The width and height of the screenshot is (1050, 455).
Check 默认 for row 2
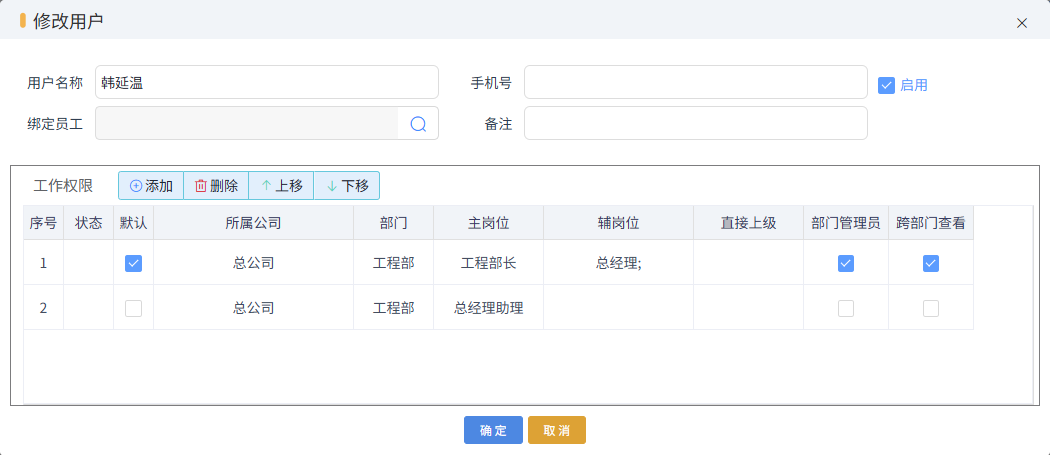pos(133,308)
